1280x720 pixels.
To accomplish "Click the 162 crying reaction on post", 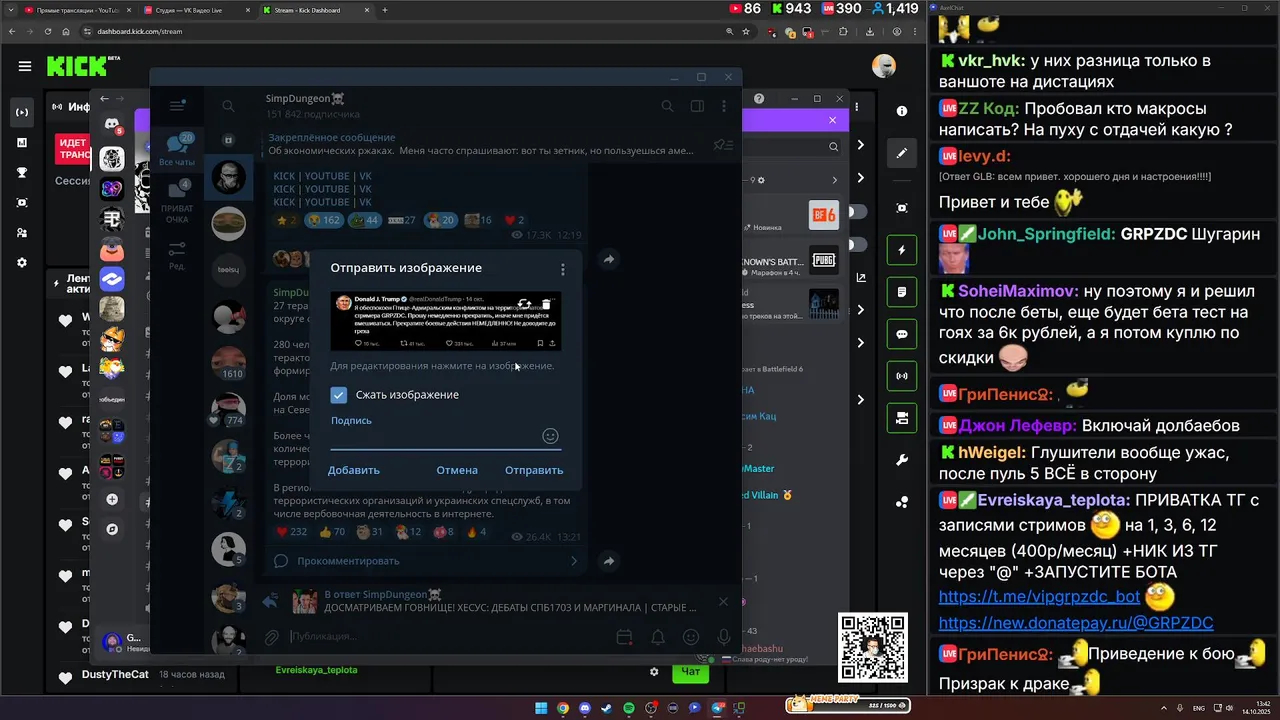I will 325,220.
